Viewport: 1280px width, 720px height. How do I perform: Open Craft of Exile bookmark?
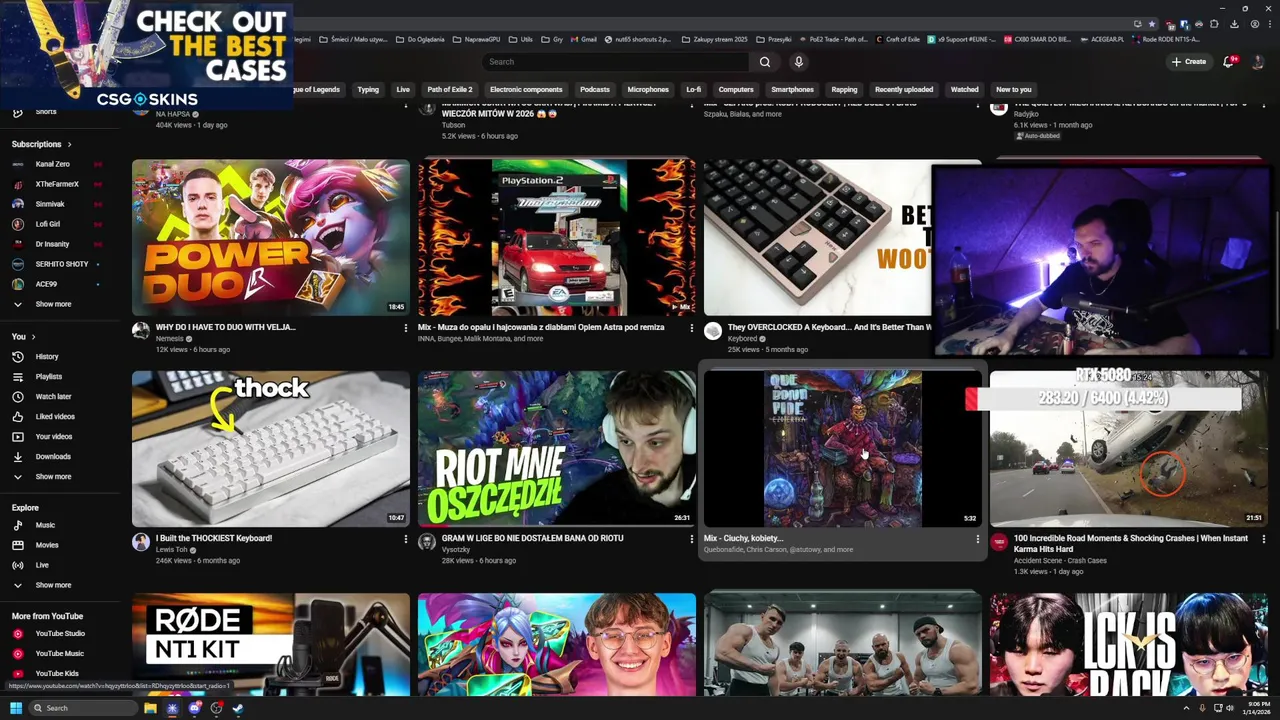point(898,39)
